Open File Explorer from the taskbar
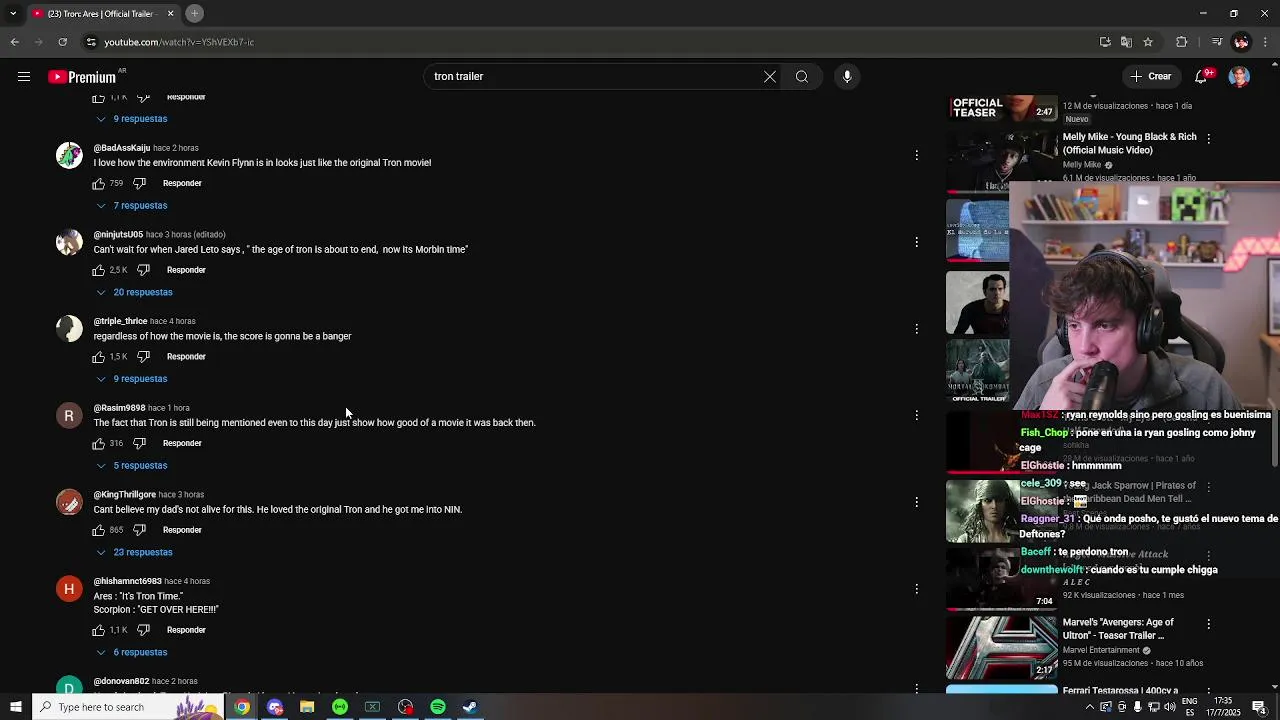The width and height of the screenshot is (1280, 720). [307, 707]
